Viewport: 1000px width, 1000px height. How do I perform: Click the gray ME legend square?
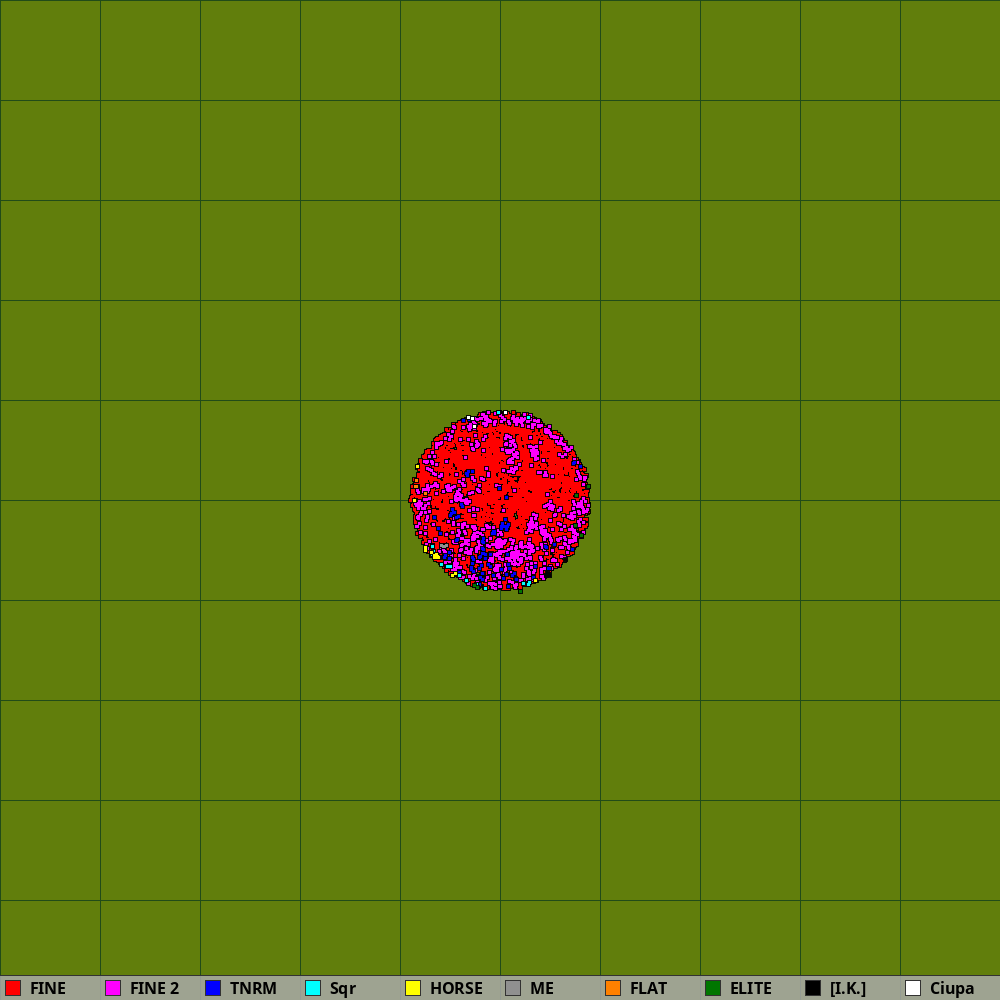point(513,988)
